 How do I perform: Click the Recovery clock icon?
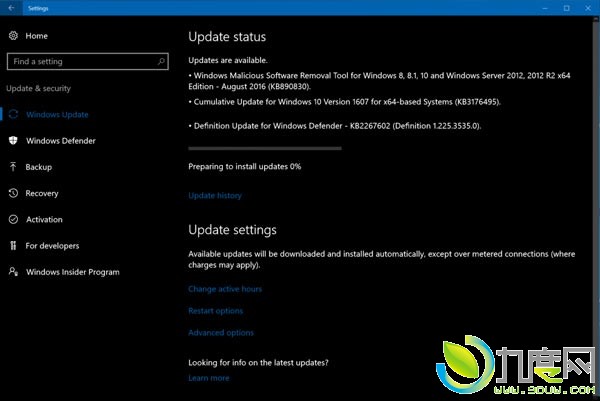[x=13, y=193]
